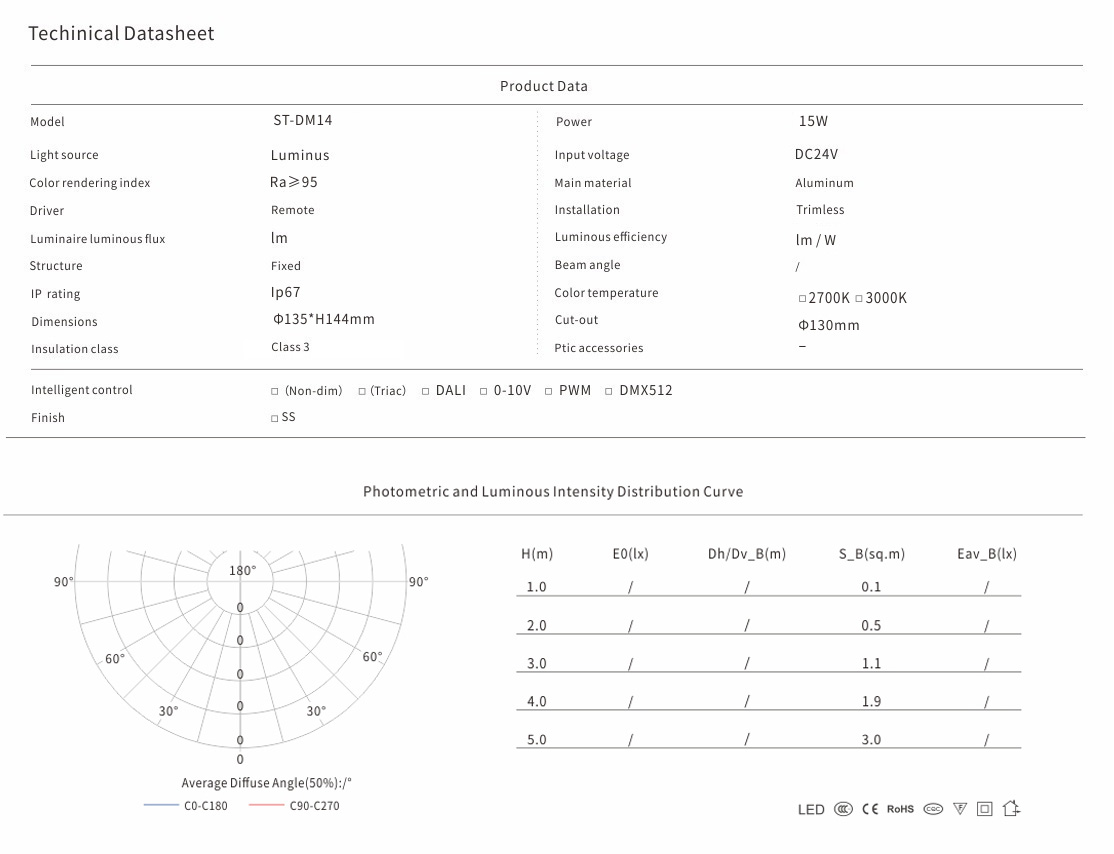Viewport: 1114px width, 854px height.
Task: Tick the 2700K color temperature box
Action: click(802, 299)
